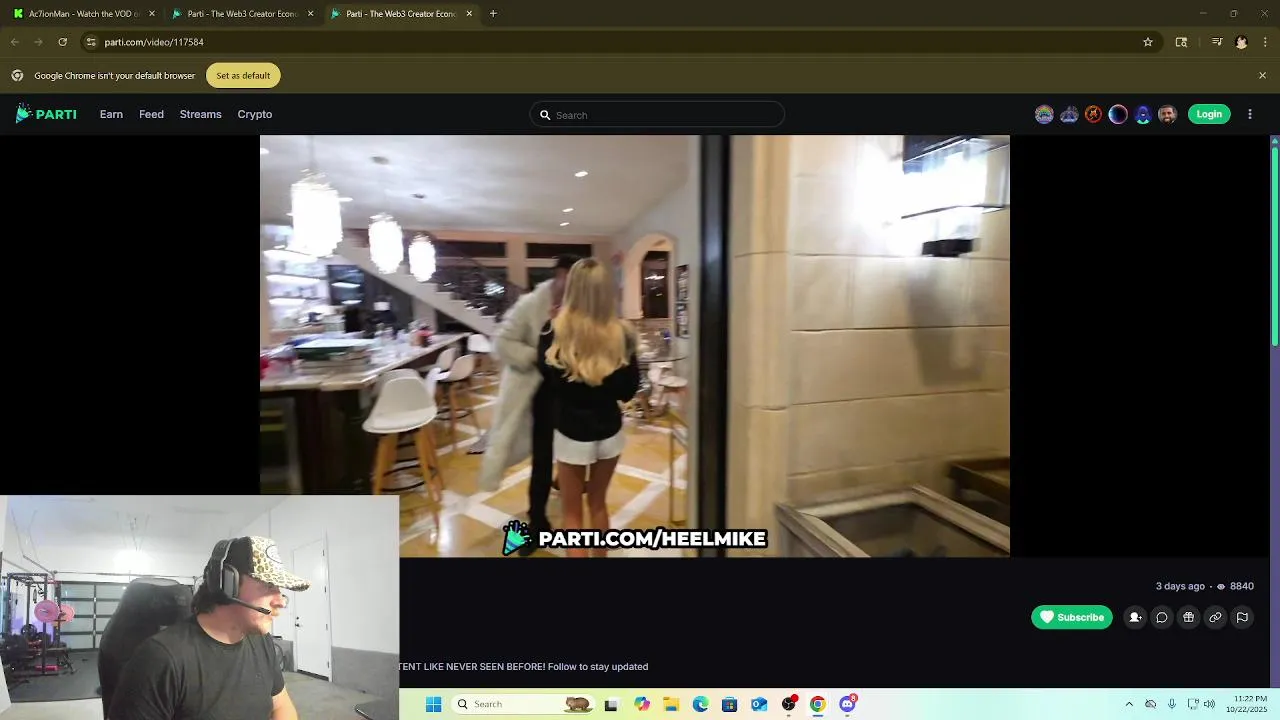Open Outlook from taskbar
Screen dimensions: 1280x720
(x=759, y=704)
